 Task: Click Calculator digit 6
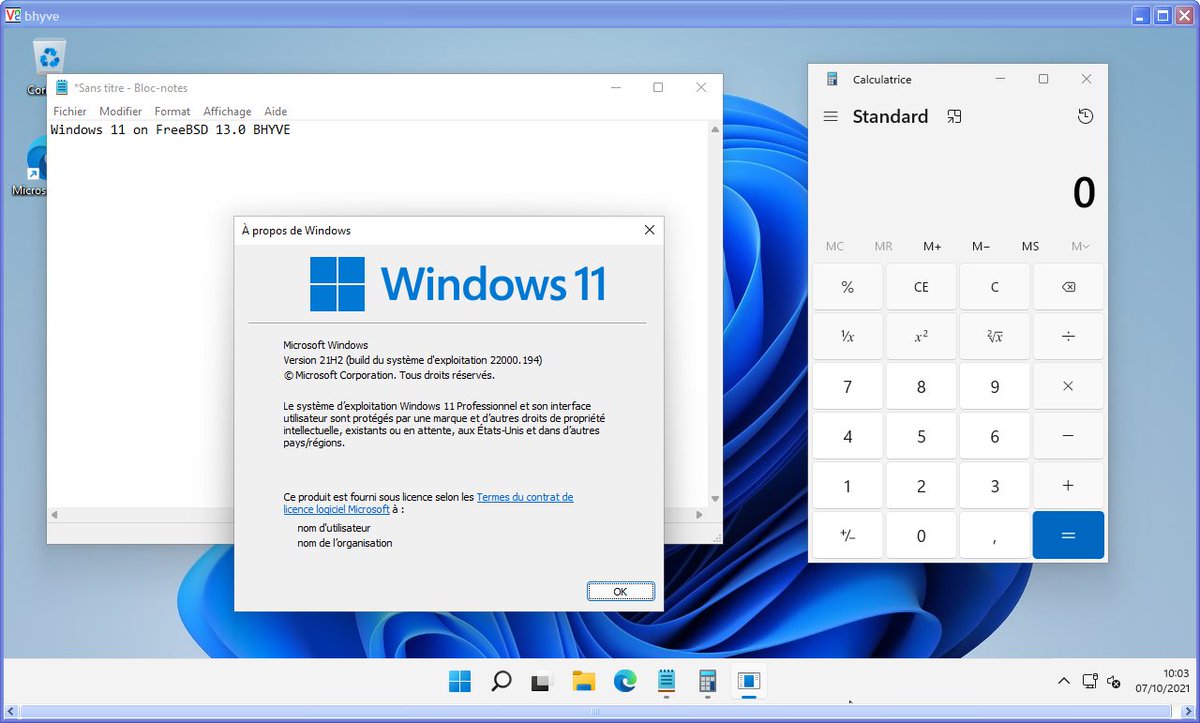point(994,436)
